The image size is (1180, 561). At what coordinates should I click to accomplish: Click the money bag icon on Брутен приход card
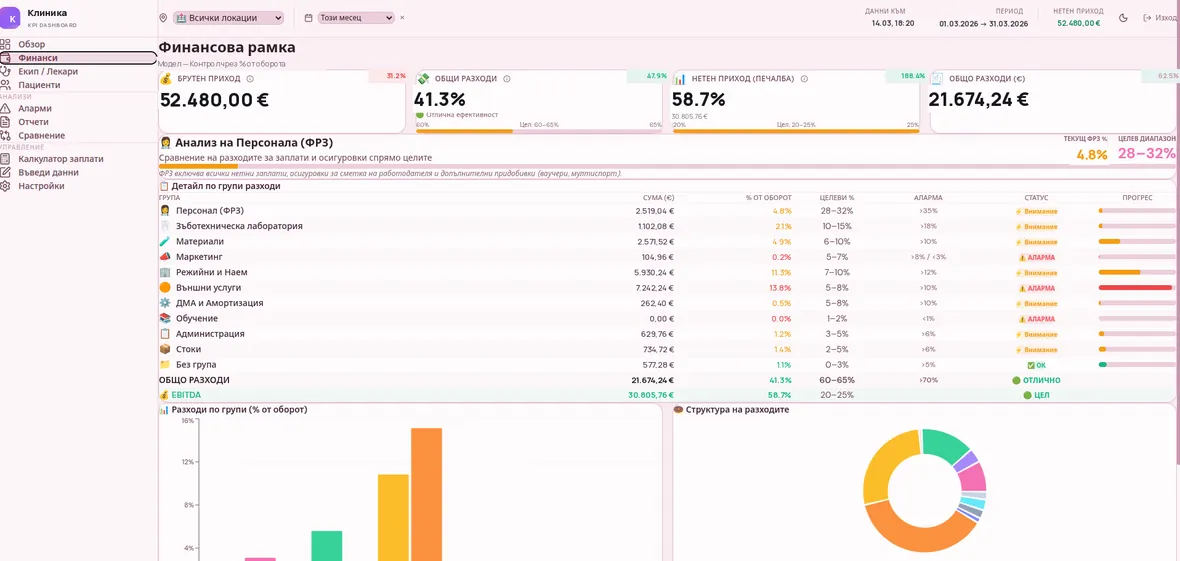pyautogui.click(x=167, y=78)
